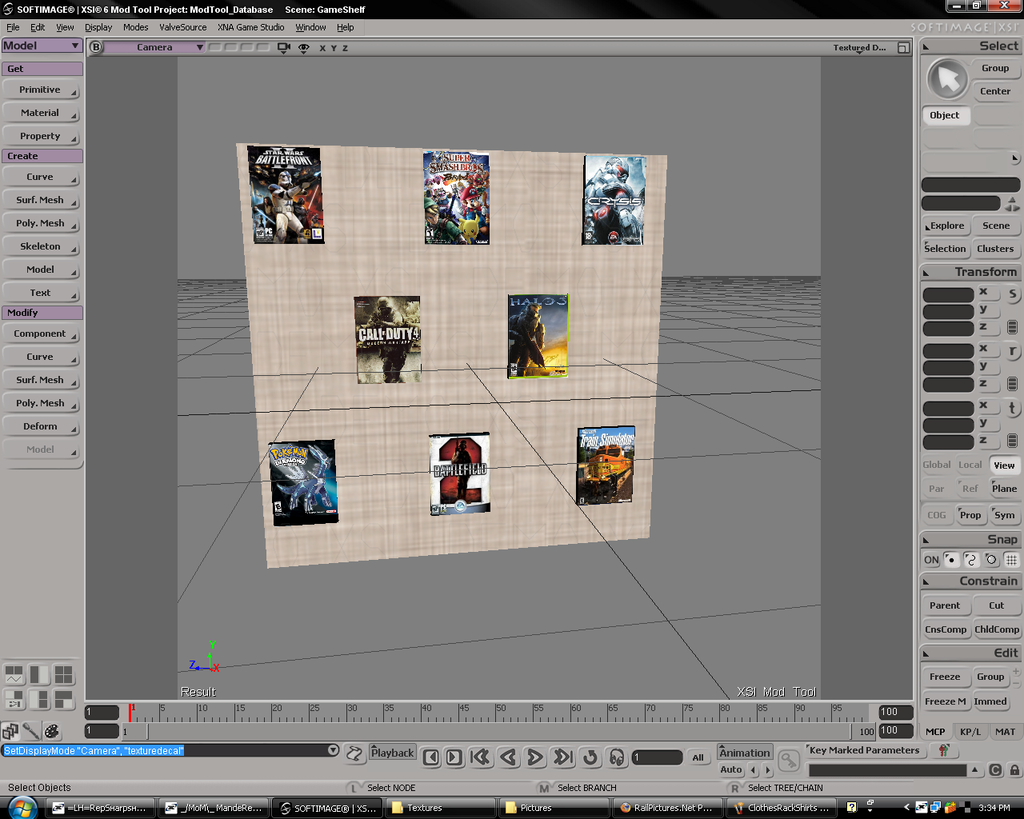Open the XNA Game Studio menu

pos(251,27)
